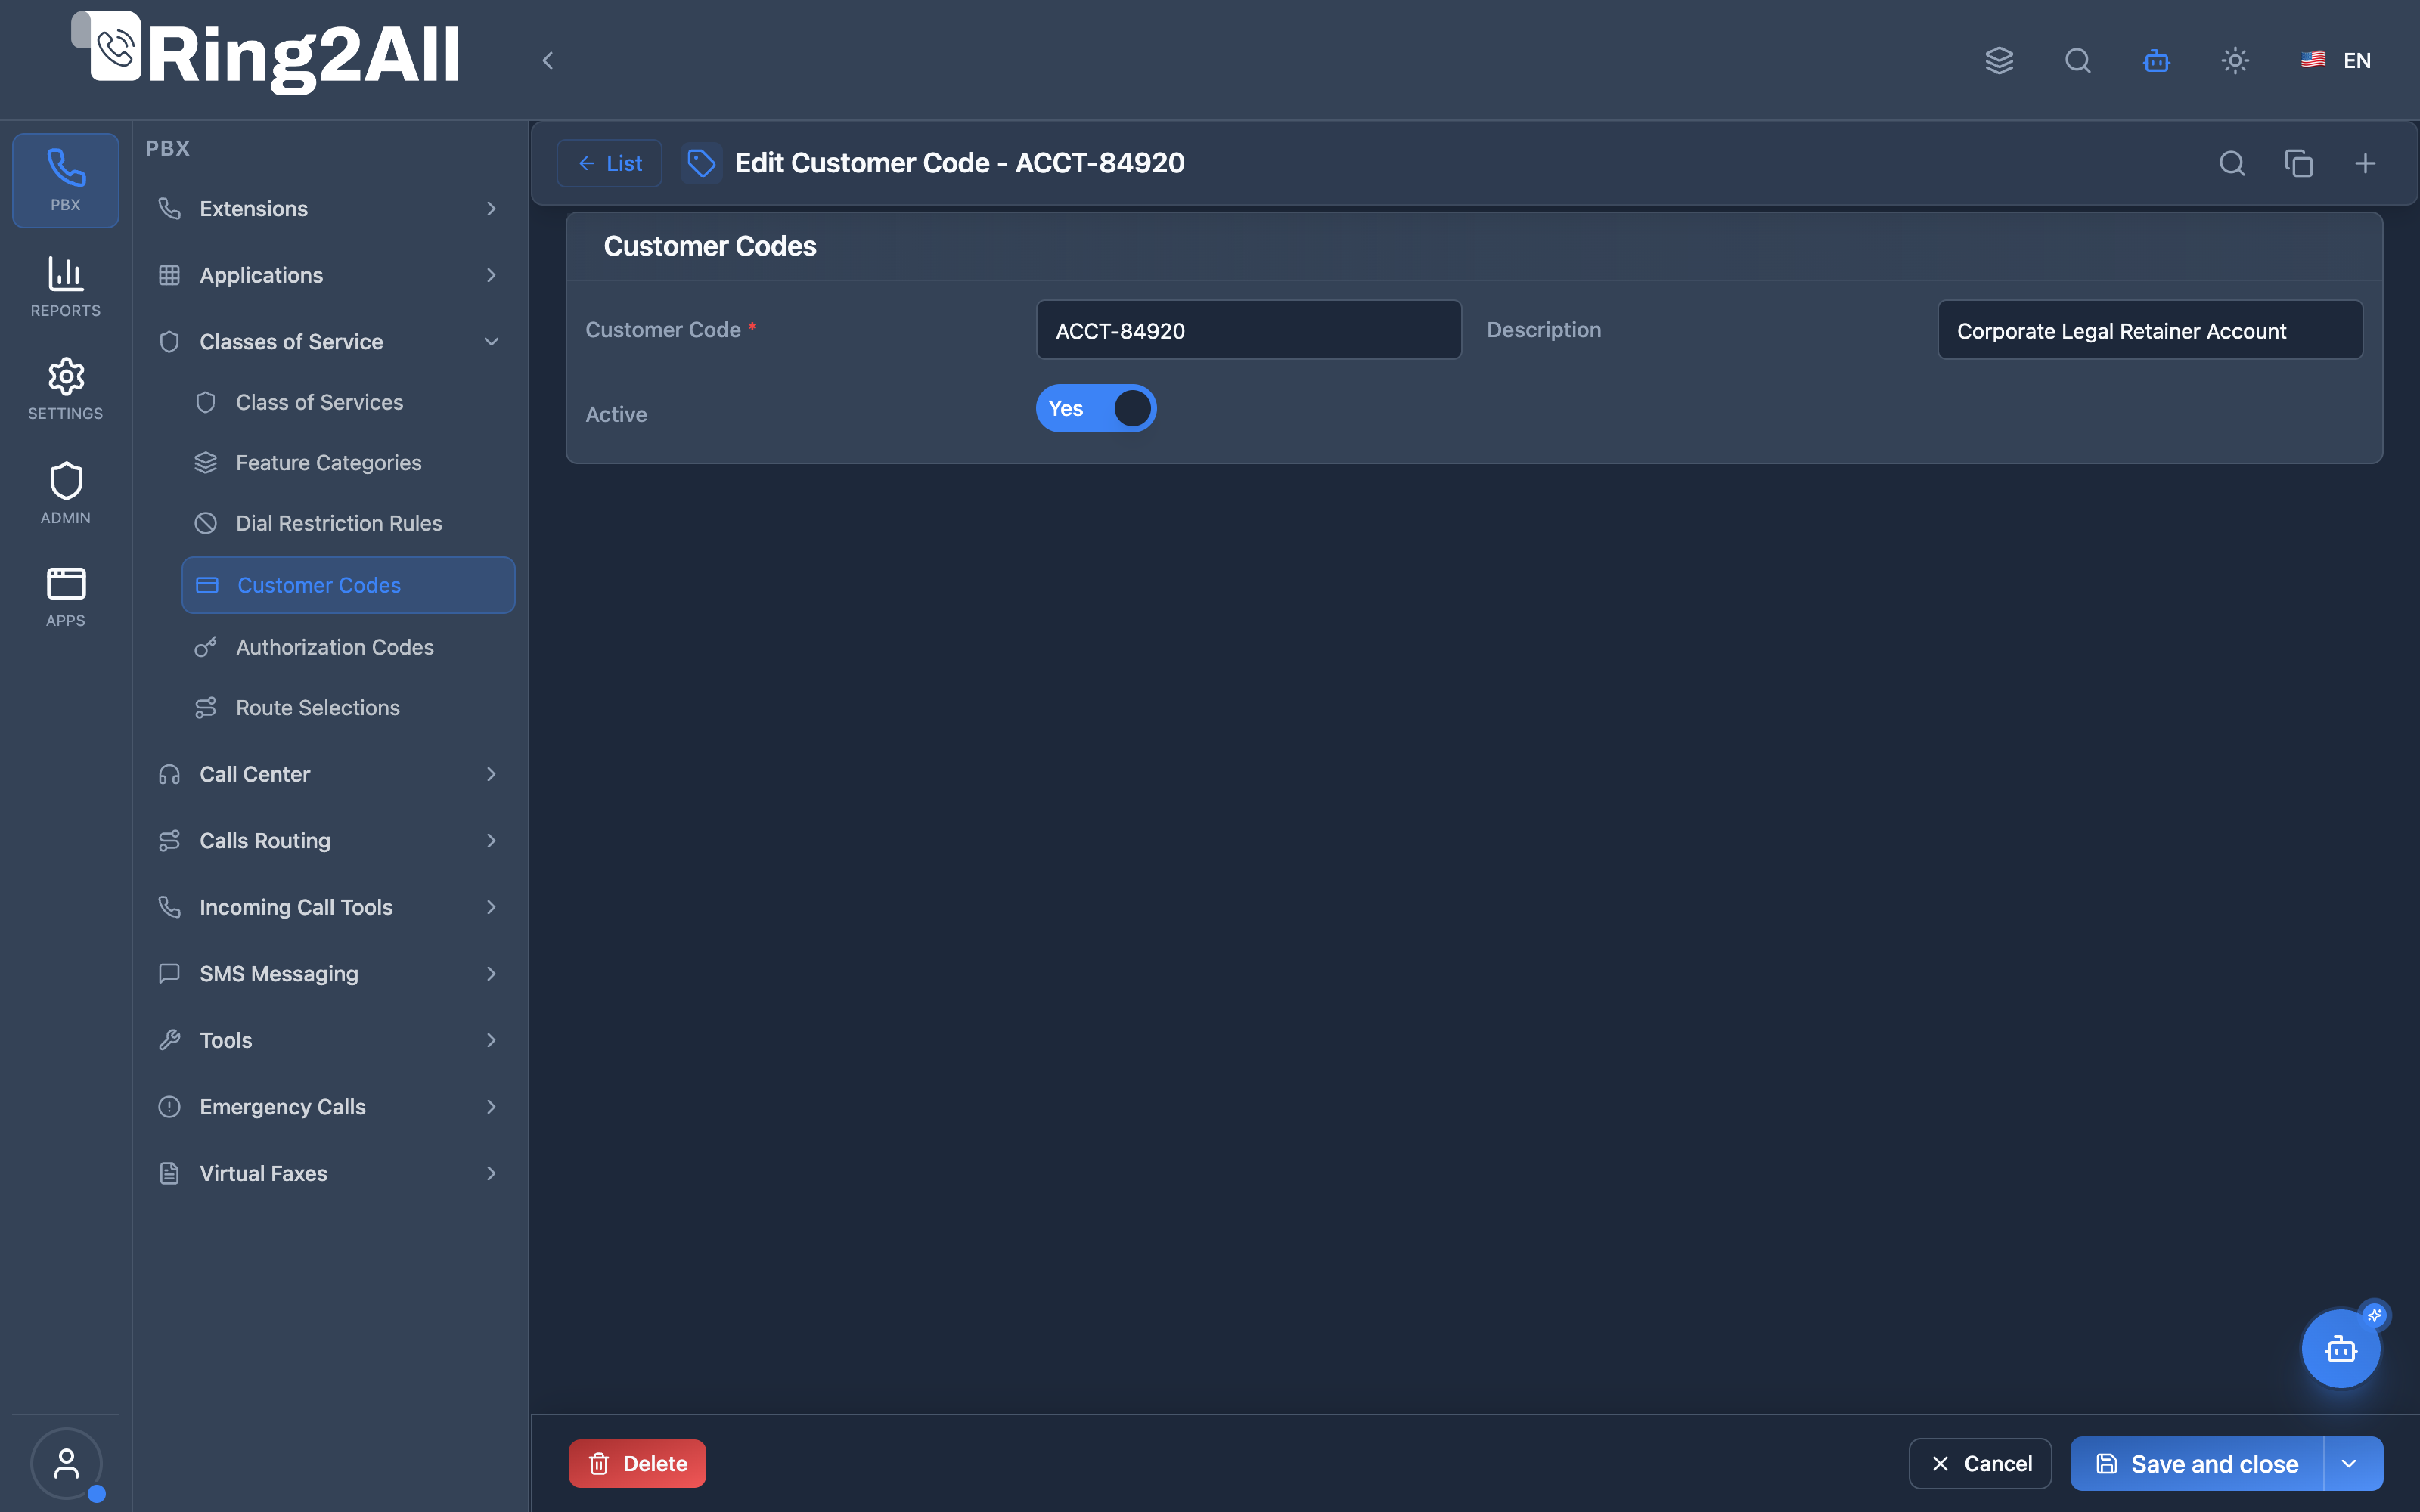Open Feature Categories menu item
Viewport: 2420px width, 1512px height.
tap(348, 463)
